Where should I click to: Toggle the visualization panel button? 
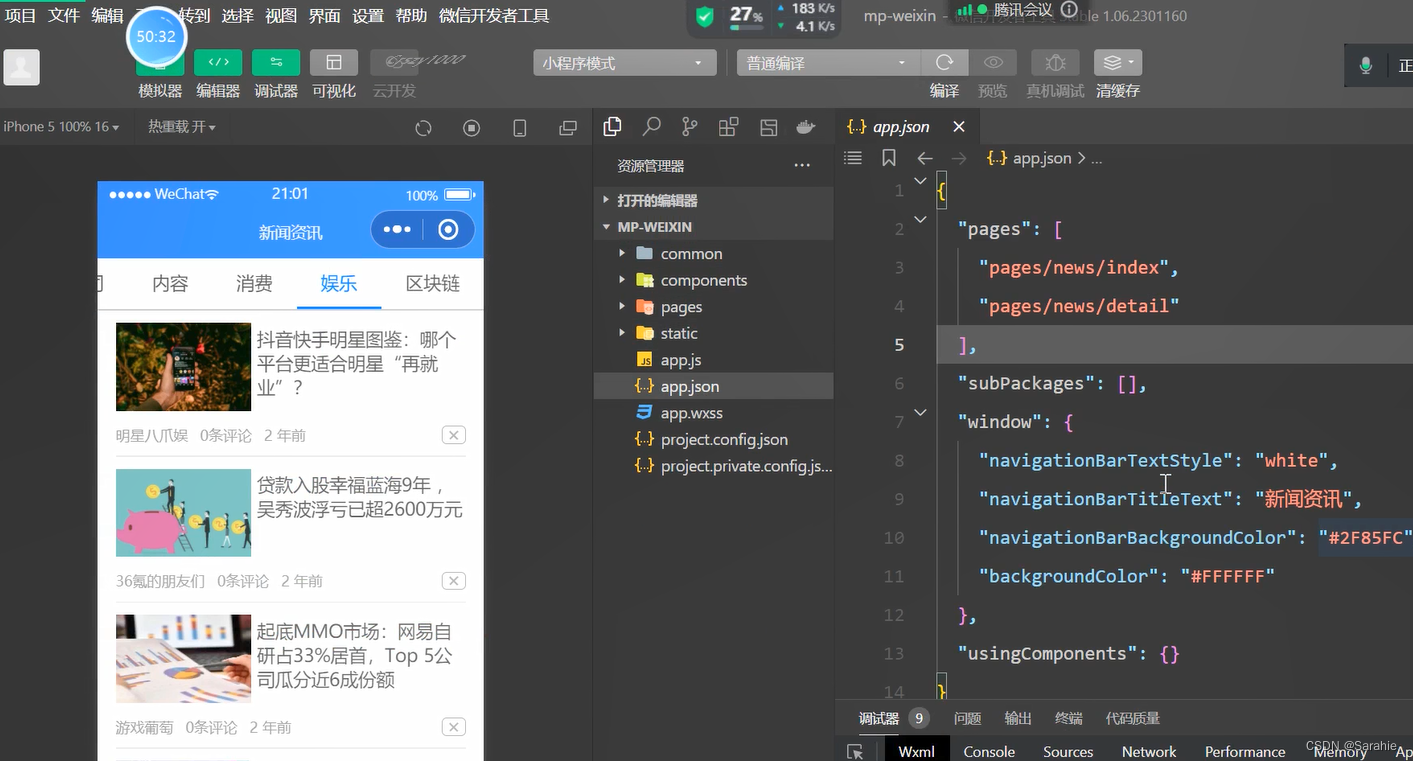(334, 63)
